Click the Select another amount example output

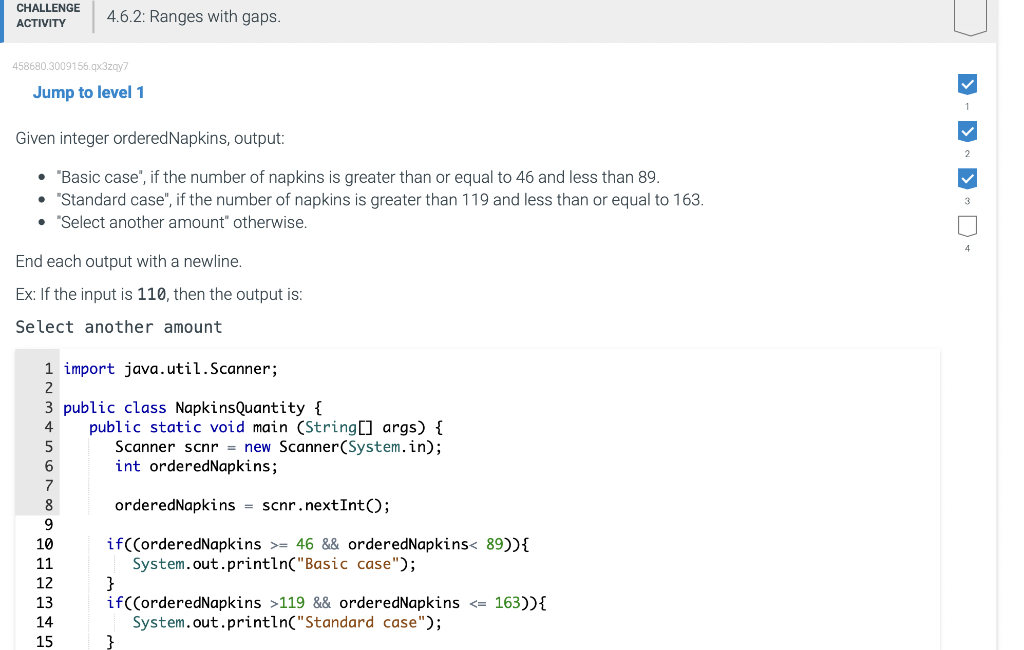pos(118,327)
